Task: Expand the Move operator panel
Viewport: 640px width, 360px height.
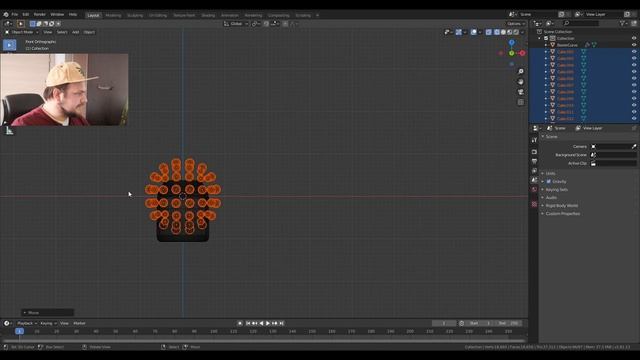Action: (x=47, y=313)
